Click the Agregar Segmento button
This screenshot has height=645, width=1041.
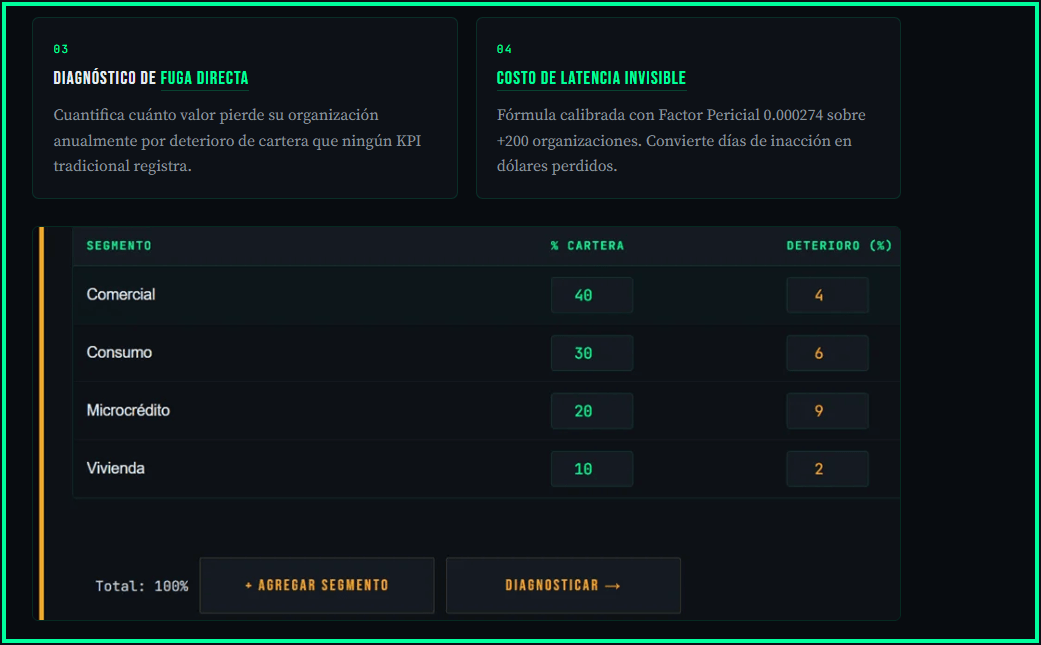pyautogui.click(x=317, y=585)
